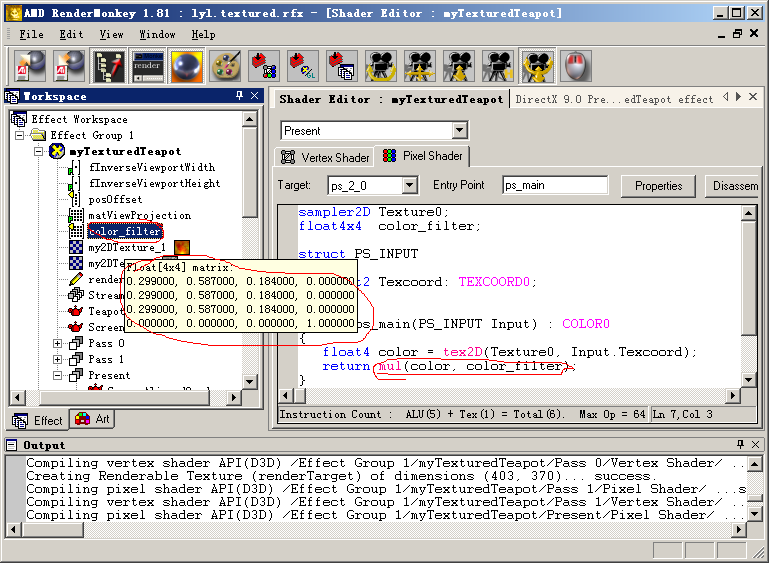Click Output panel horizontal scroll right arrow
Image resolution: width=769 pixels, height=563 pixels.
pyautogui.click(x=739, y=530)
